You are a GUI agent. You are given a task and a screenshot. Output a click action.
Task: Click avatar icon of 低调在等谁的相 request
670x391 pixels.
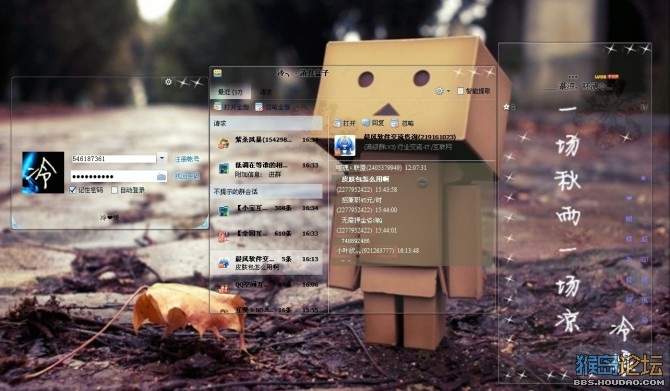coord(223,168)
